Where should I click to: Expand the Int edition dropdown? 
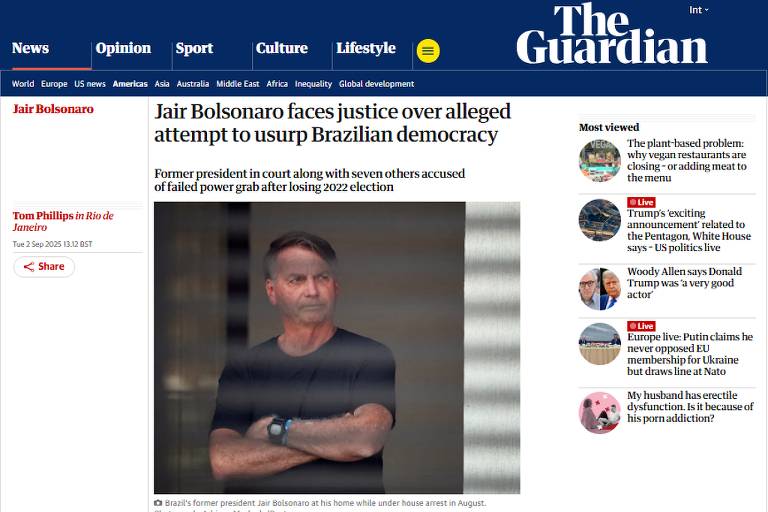698,10
